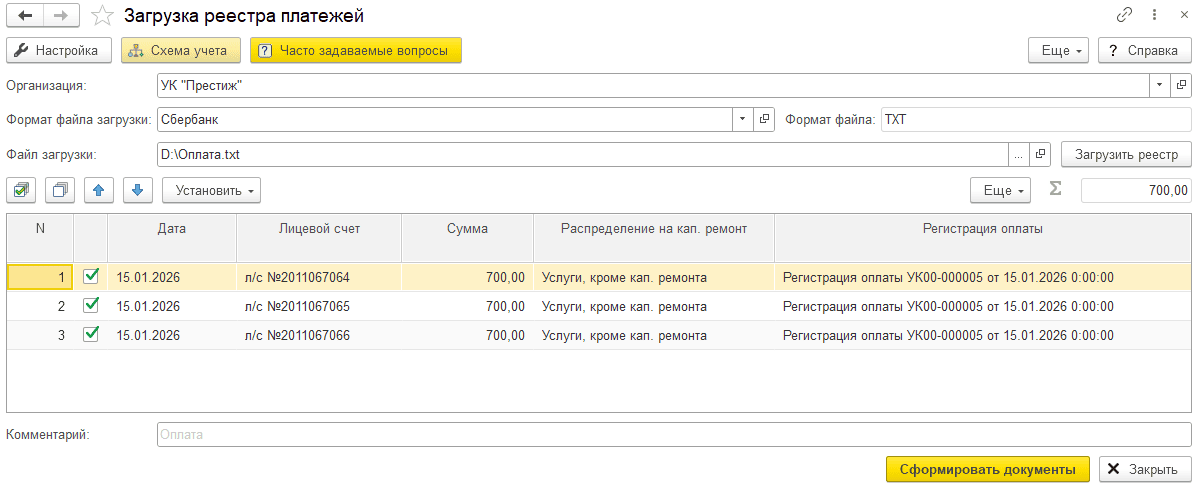Click the back navigation arrow

25,16
